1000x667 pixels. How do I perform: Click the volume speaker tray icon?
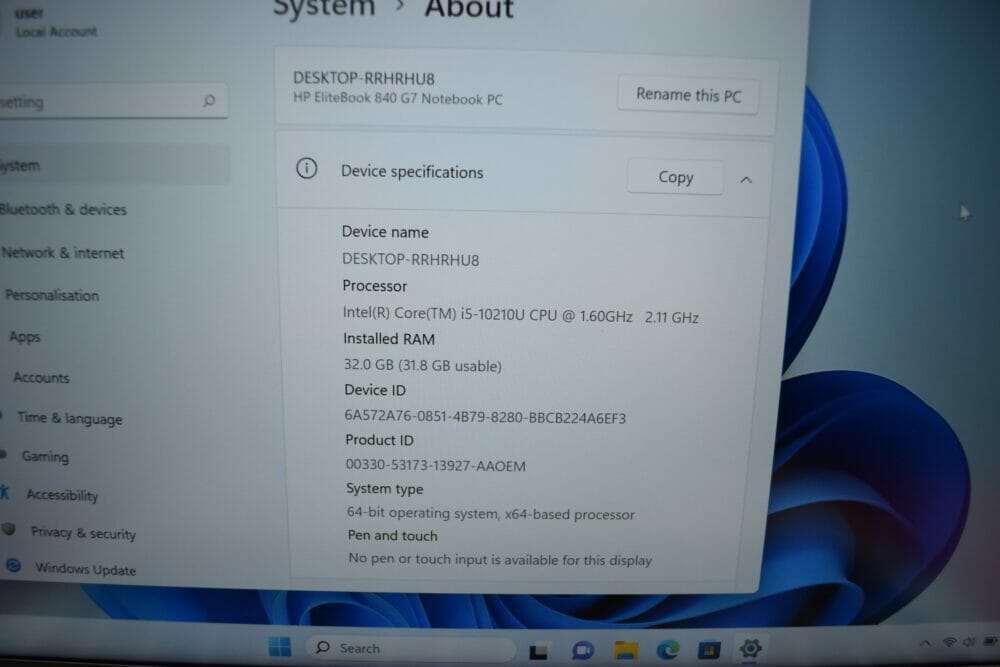[969, 642]
